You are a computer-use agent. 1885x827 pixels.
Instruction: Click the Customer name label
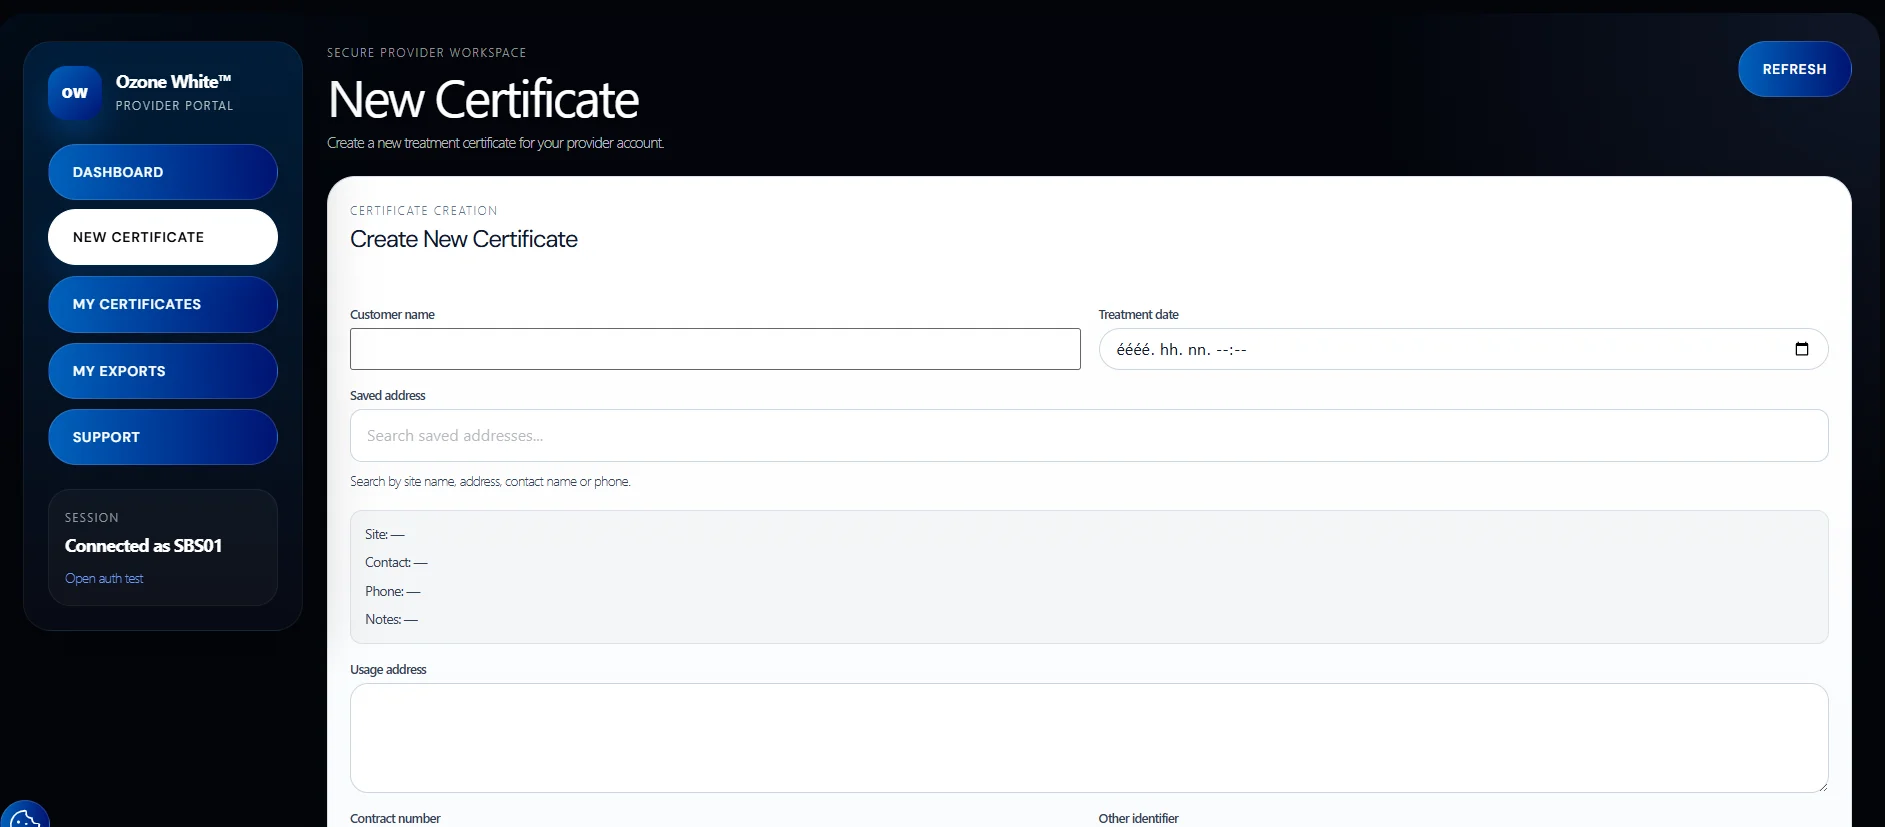point(392,314)
